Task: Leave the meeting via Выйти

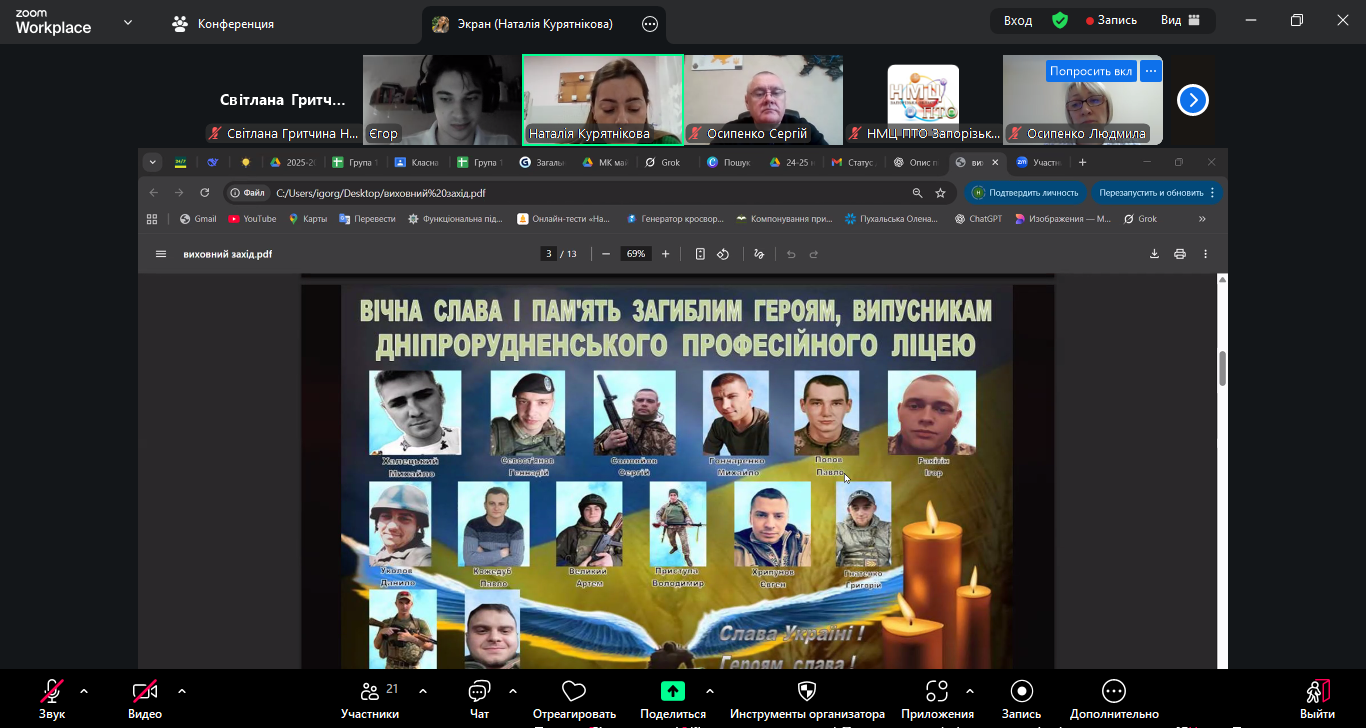Action: click(x=1317, y=698)
